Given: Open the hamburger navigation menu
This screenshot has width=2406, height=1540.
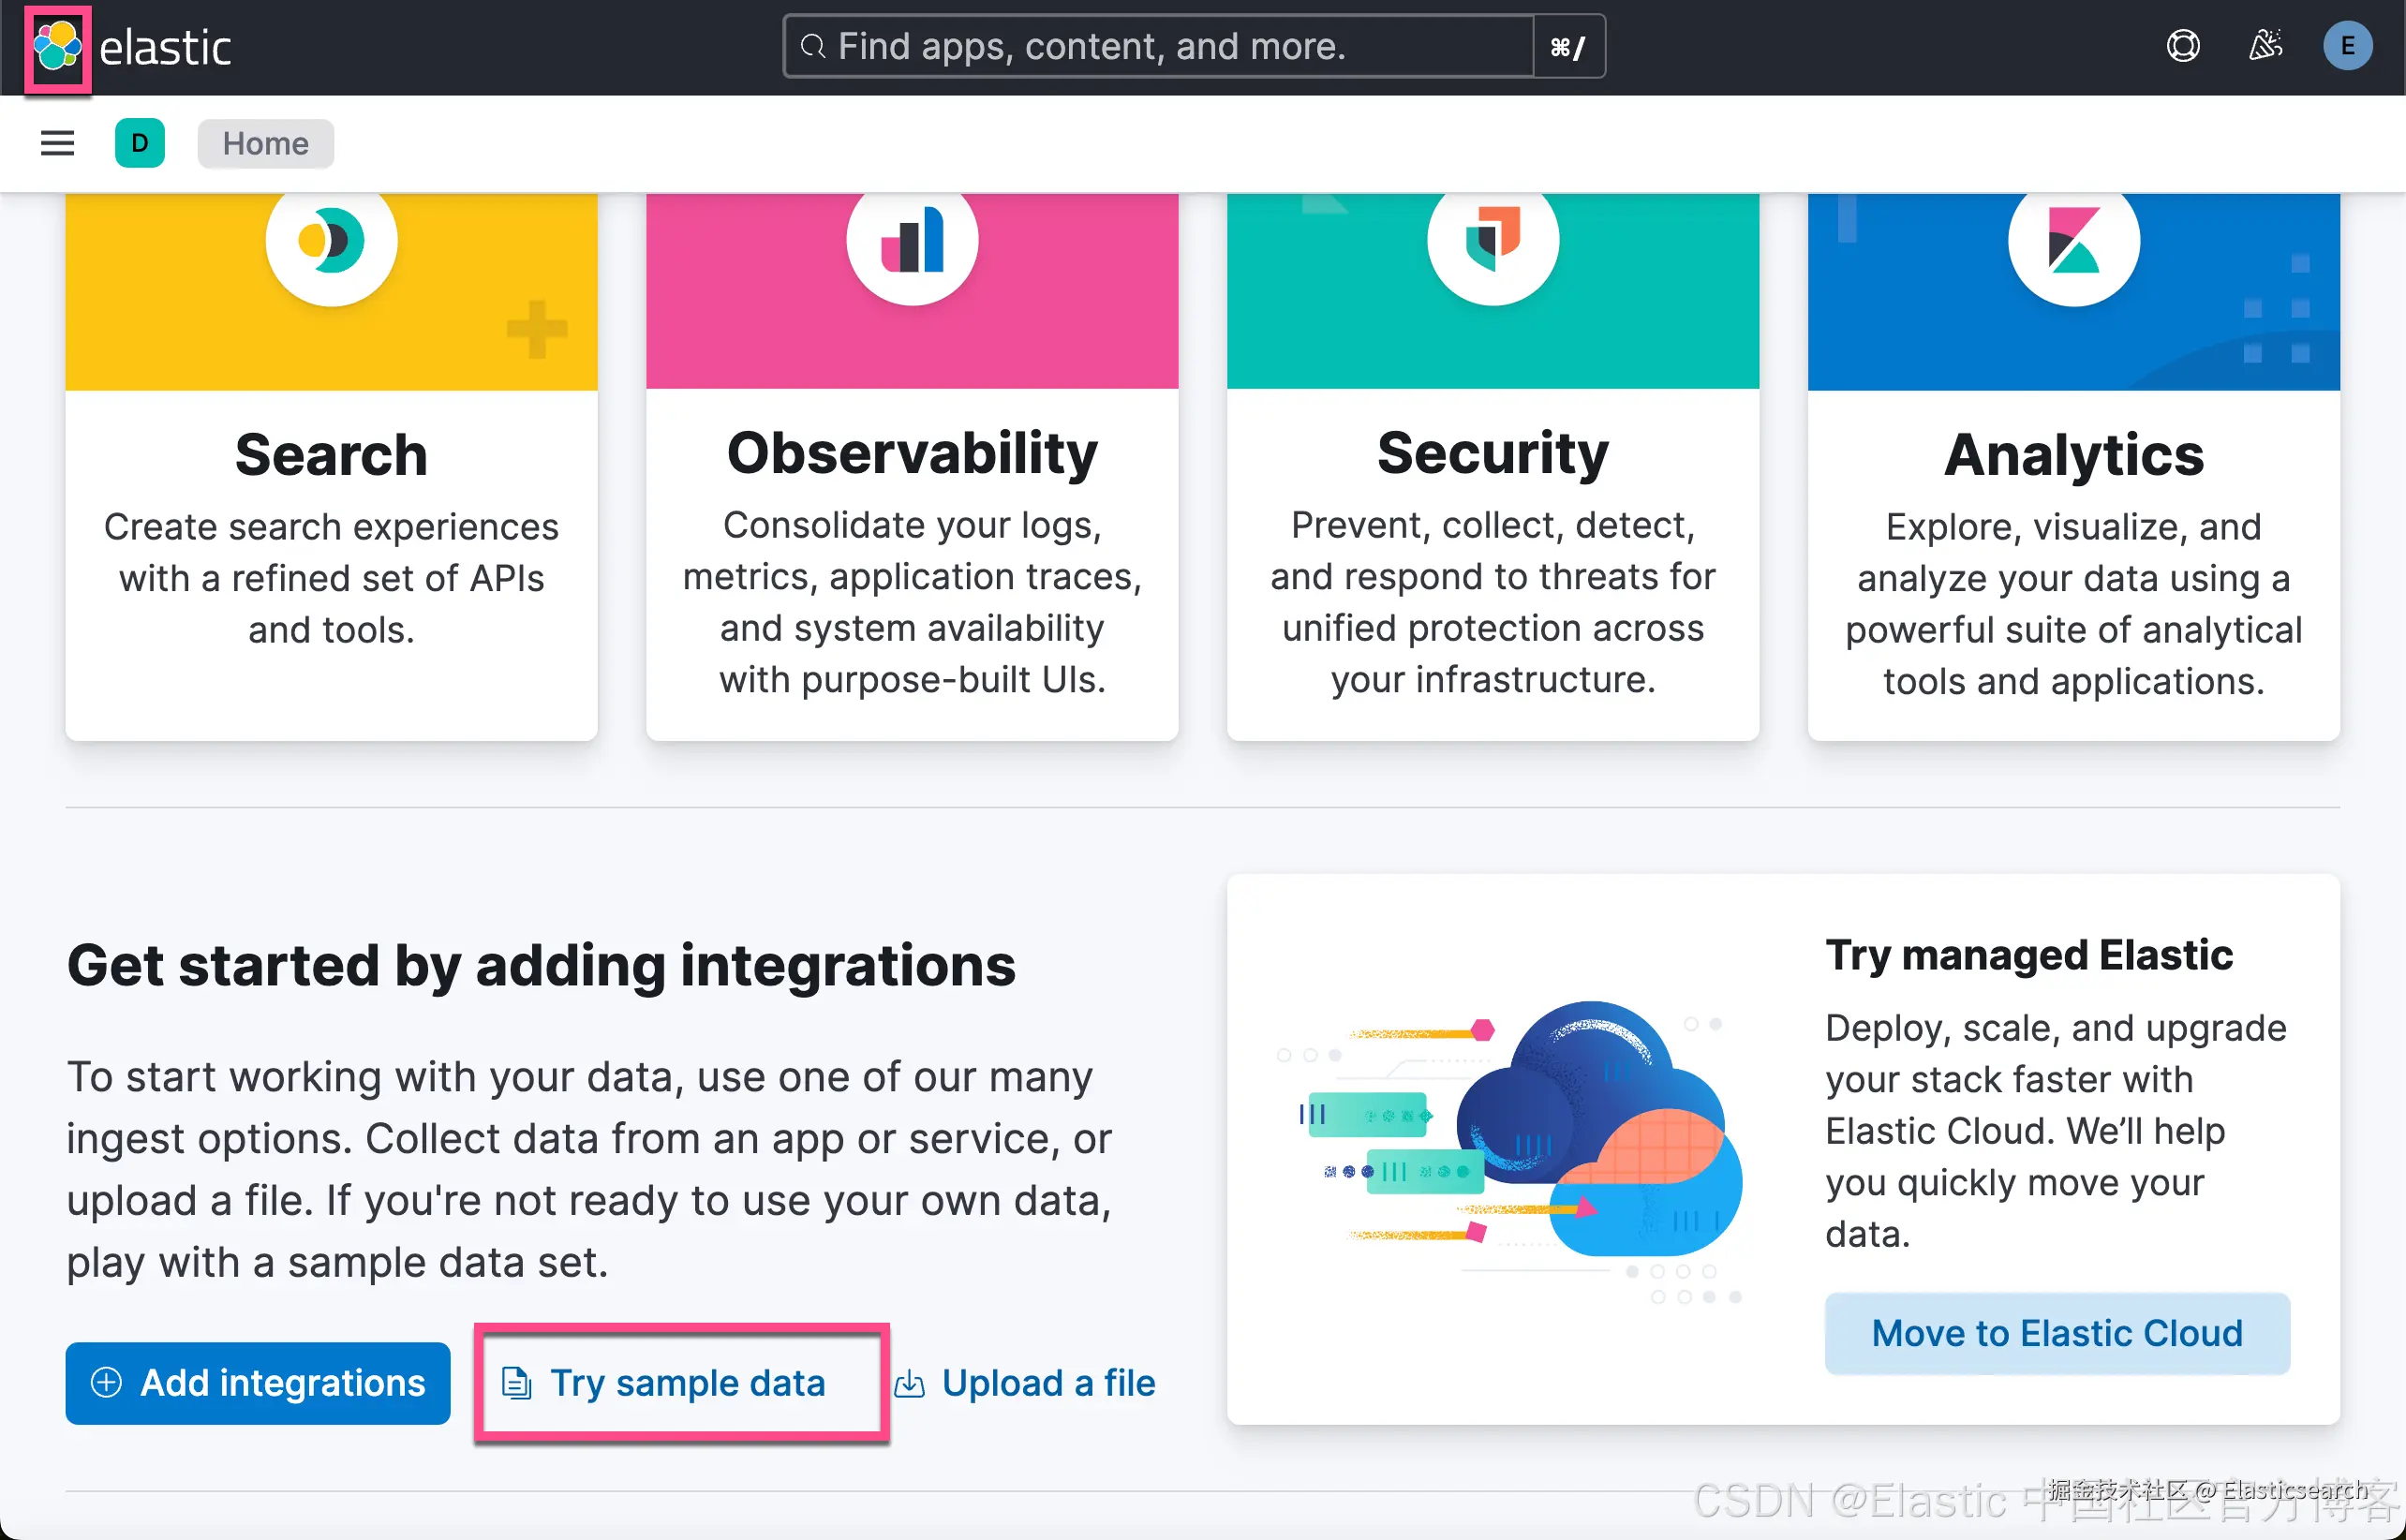Looking at the screenshot, I should click(57, 143).
